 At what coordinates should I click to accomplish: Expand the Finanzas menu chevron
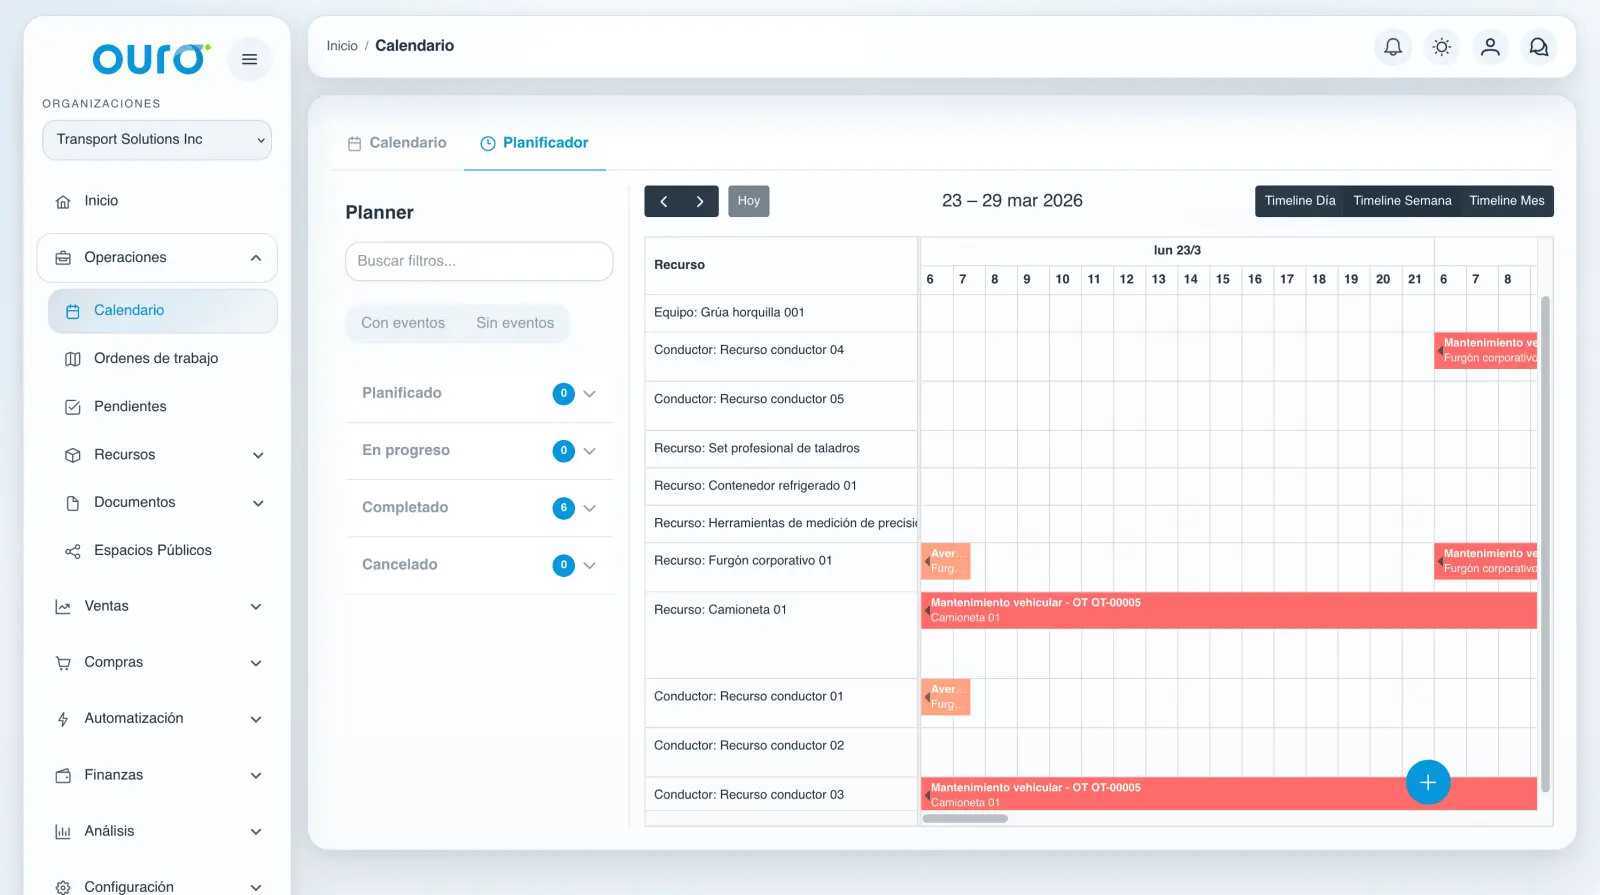point(256,775)
